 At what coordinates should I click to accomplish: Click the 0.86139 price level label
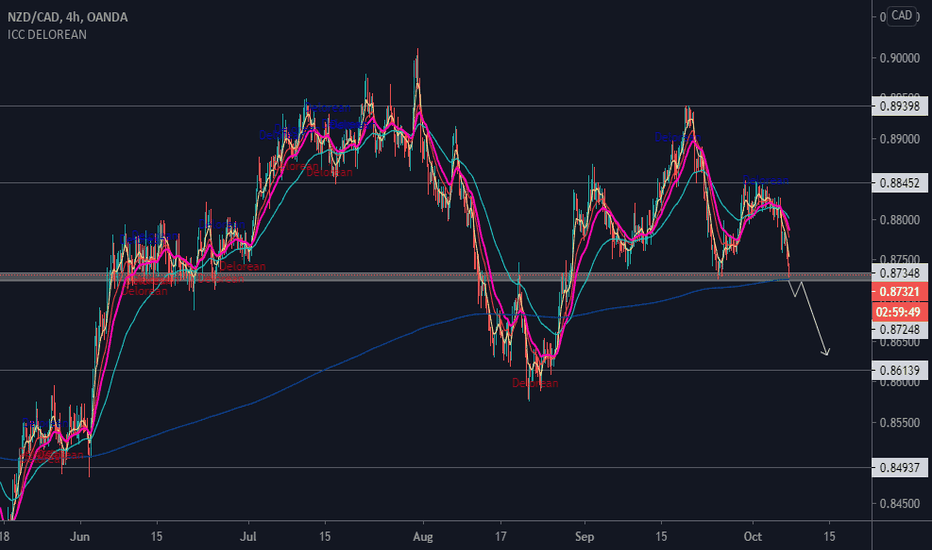899,370
